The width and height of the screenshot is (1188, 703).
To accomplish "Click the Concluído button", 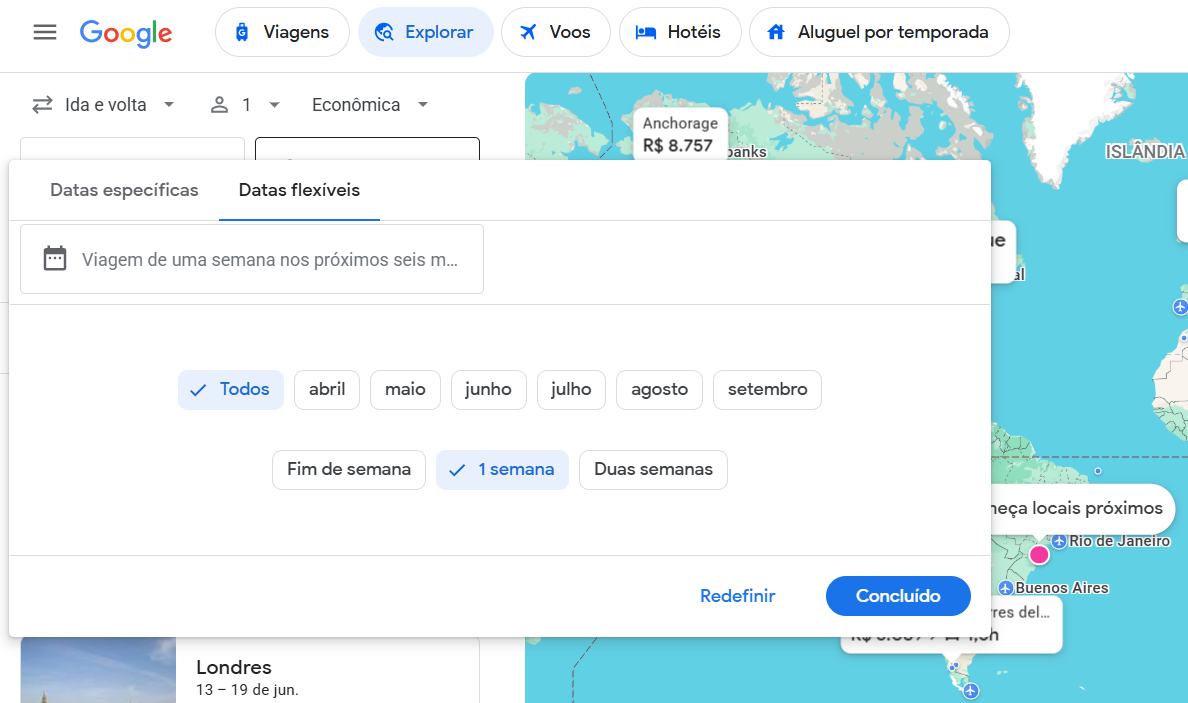I will click(898, 596).
